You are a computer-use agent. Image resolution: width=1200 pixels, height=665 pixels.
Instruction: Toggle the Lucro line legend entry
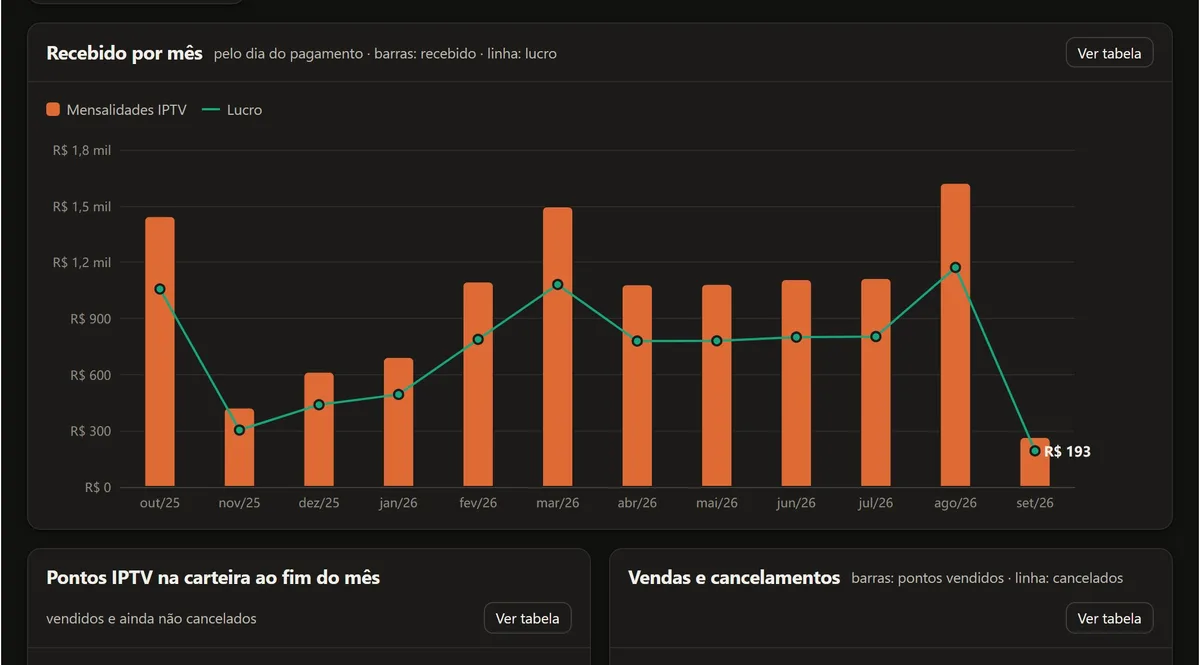coord(232,110)
